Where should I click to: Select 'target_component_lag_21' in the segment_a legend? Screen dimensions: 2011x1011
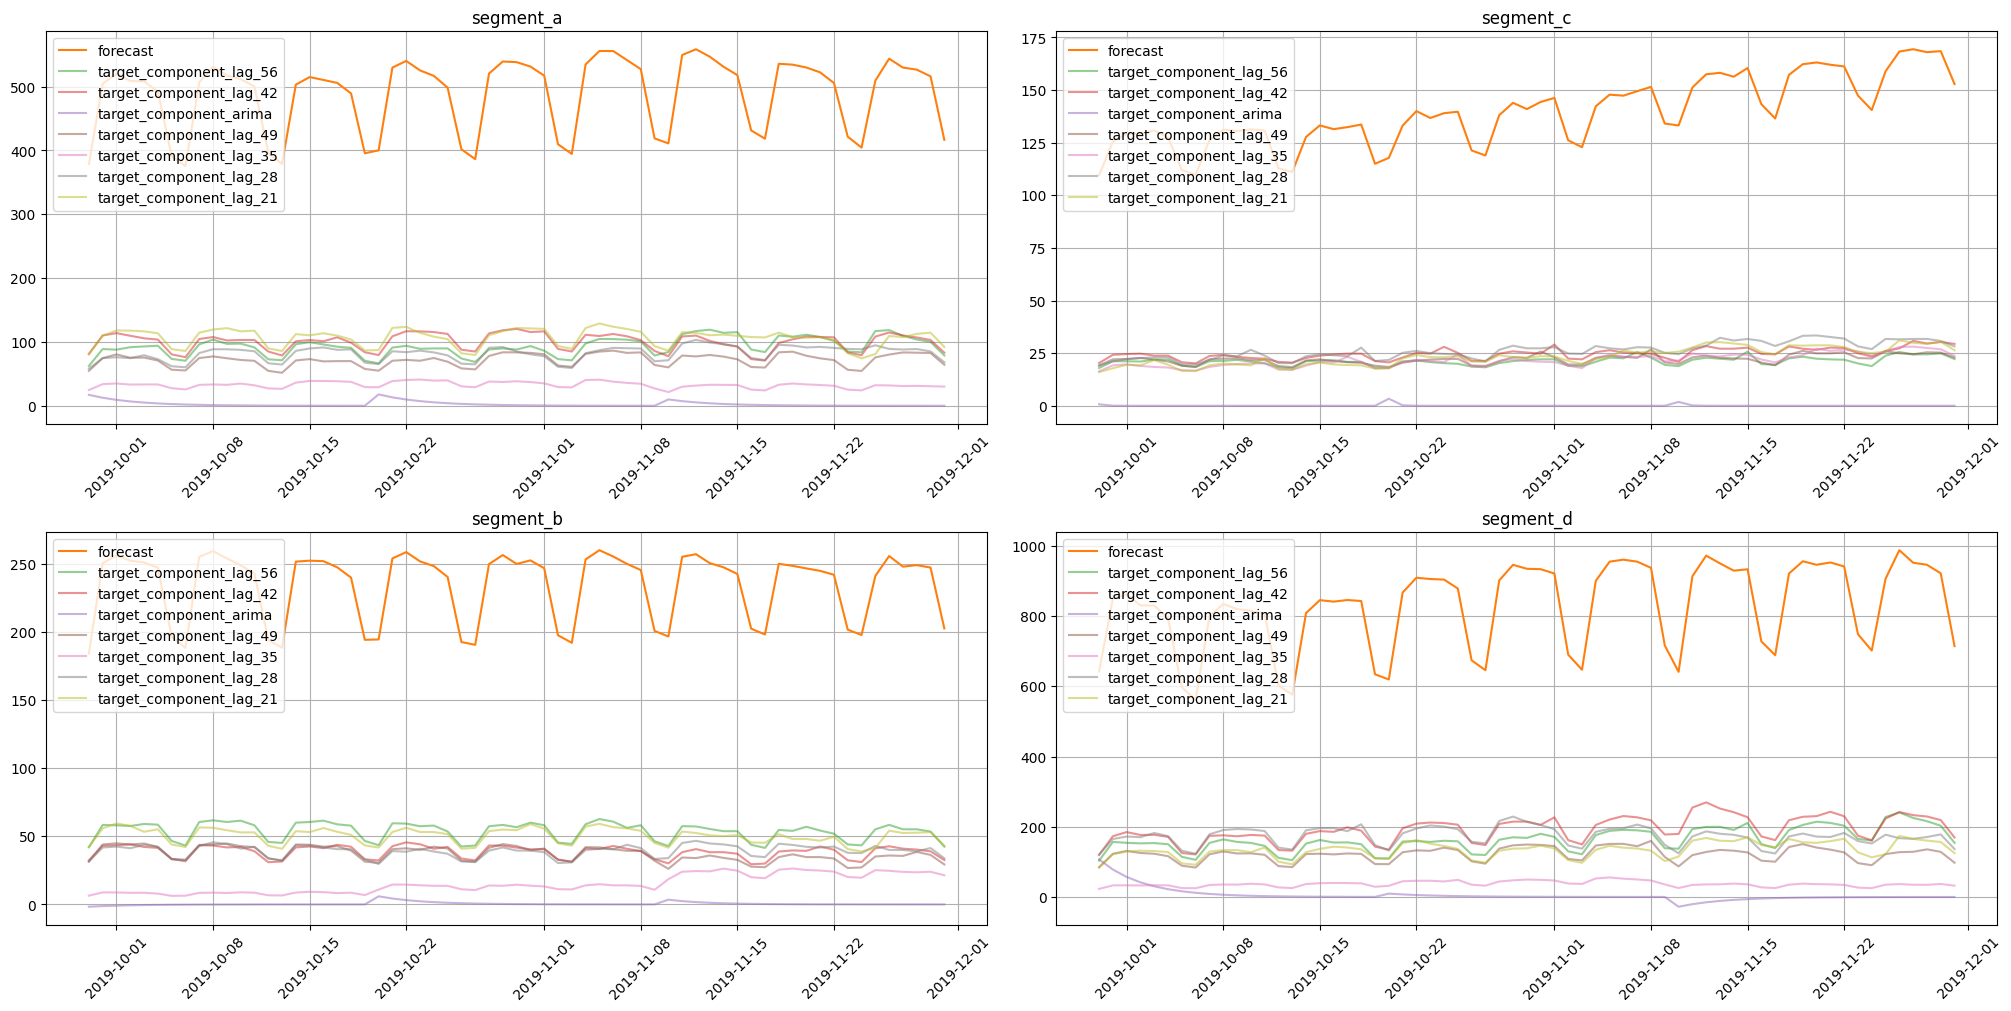click(187, 198)
